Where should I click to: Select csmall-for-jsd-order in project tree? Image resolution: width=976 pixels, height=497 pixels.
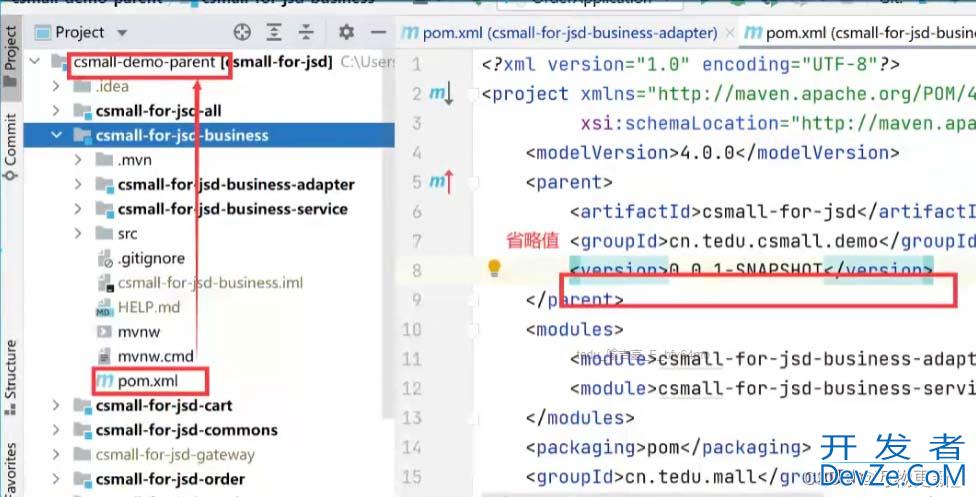coord(209,479)
